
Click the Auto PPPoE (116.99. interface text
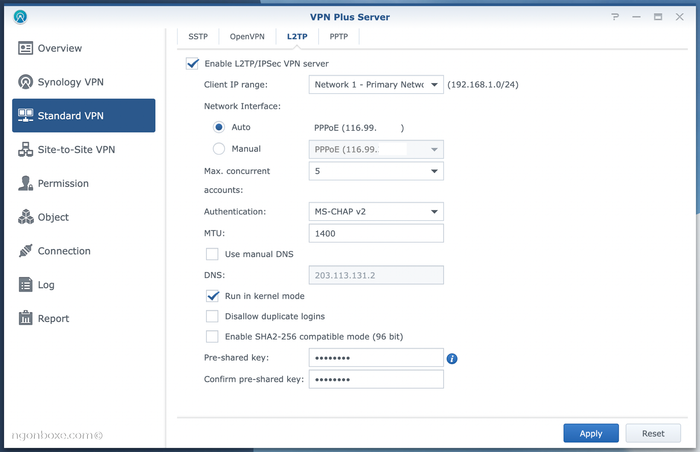click(359, 128)
